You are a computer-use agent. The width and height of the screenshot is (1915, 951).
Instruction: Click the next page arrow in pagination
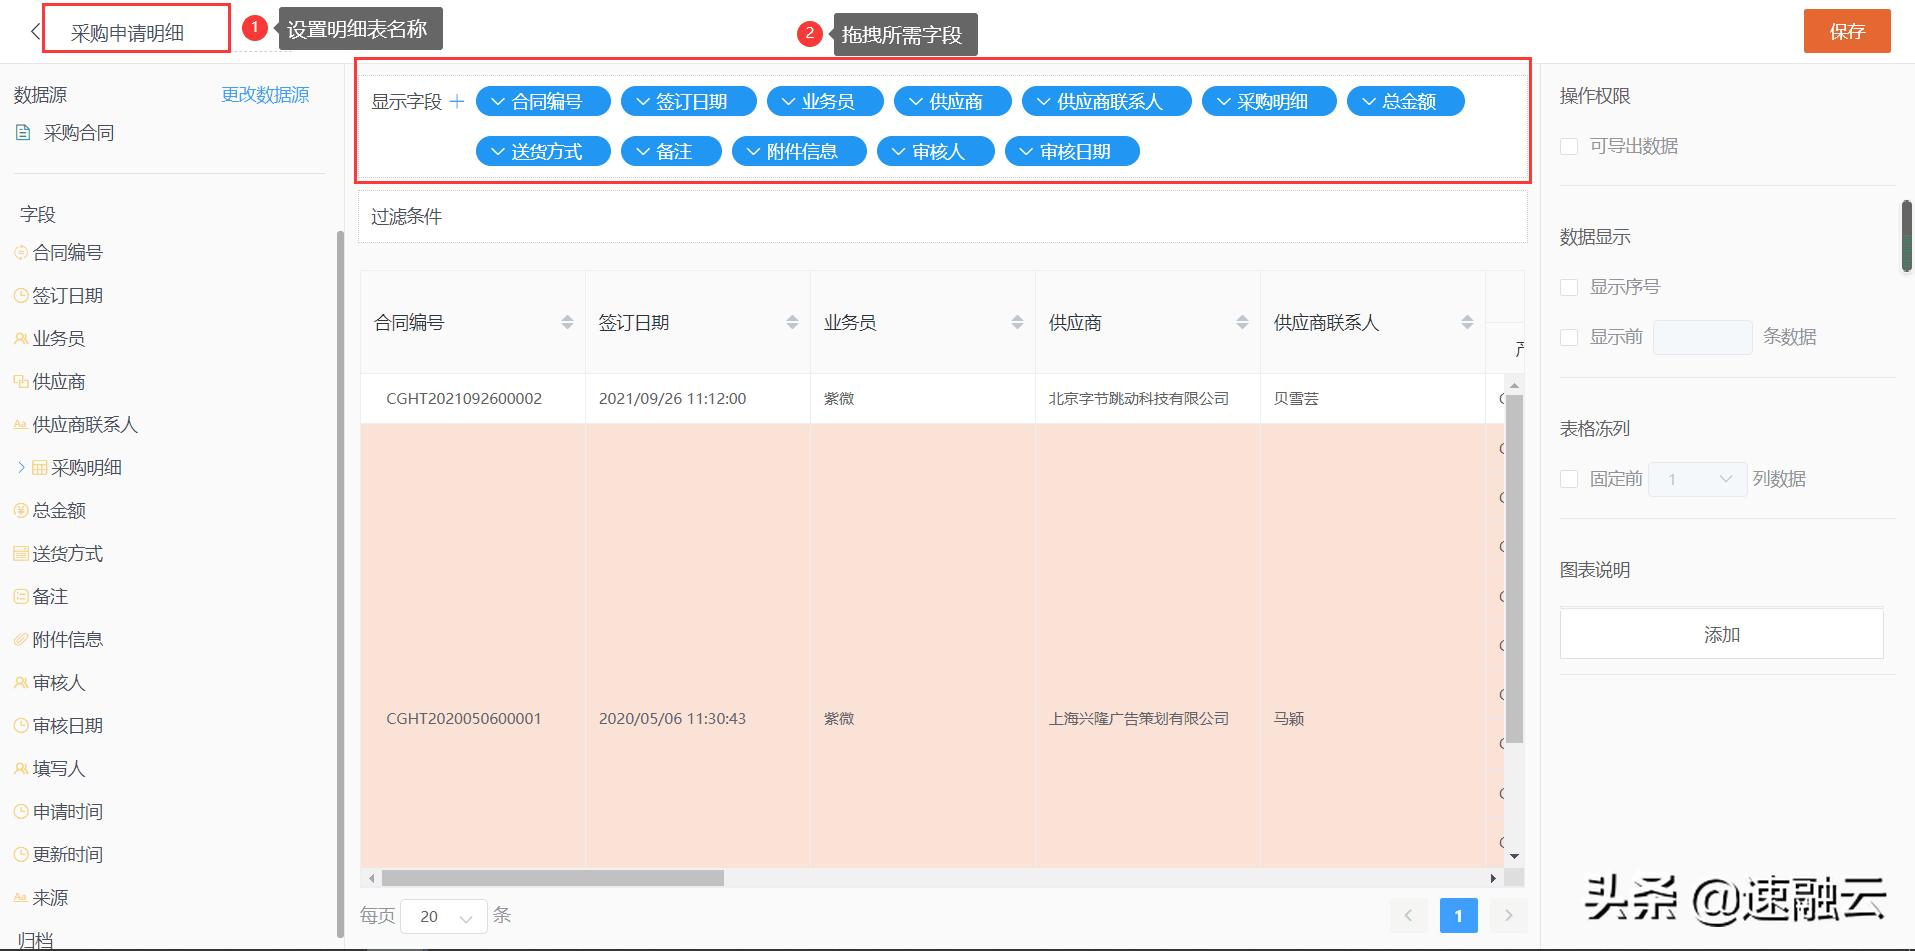1508,915
